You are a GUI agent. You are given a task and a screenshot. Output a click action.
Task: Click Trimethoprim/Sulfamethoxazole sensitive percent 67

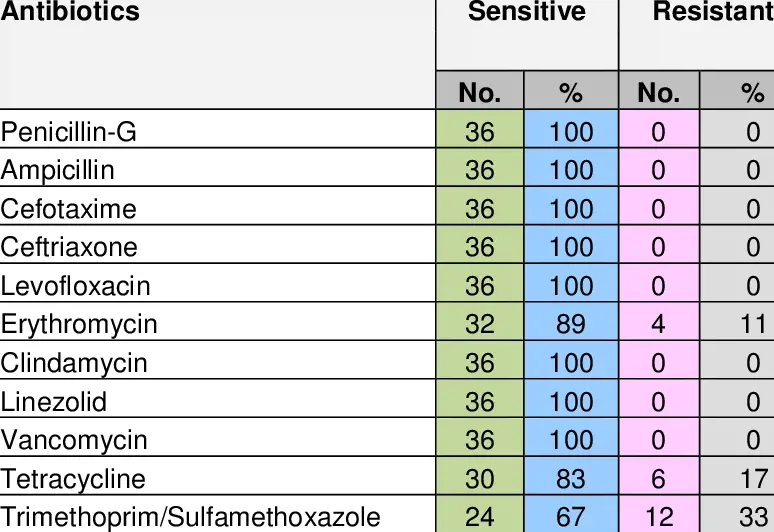571,517
